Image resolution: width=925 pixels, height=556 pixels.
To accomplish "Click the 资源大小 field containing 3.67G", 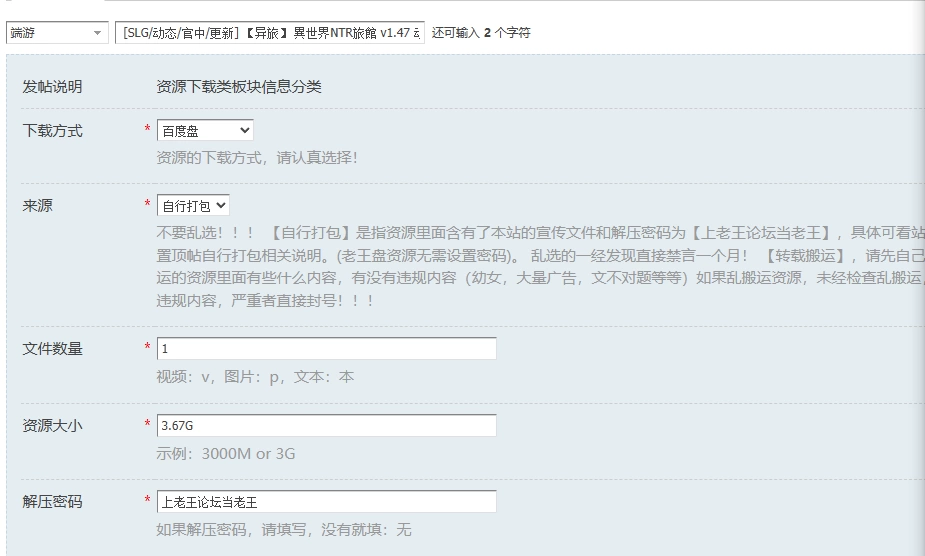I will [x=327, y=426].
